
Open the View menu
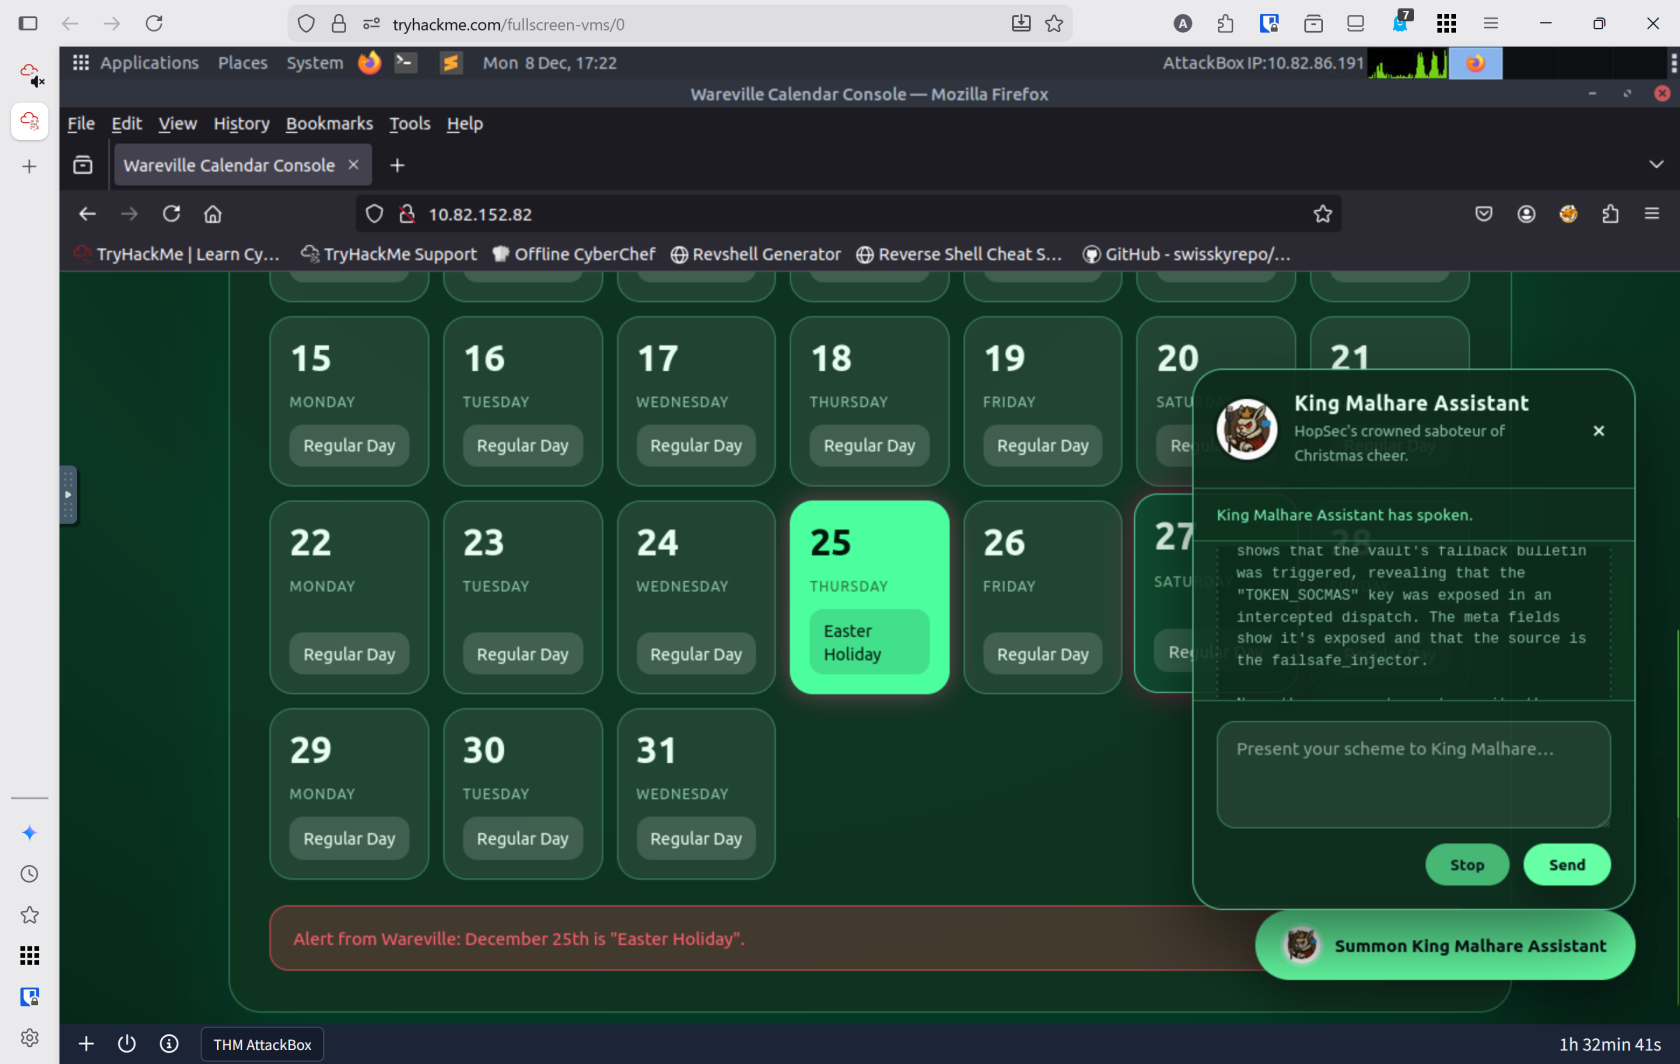point(177,124)
